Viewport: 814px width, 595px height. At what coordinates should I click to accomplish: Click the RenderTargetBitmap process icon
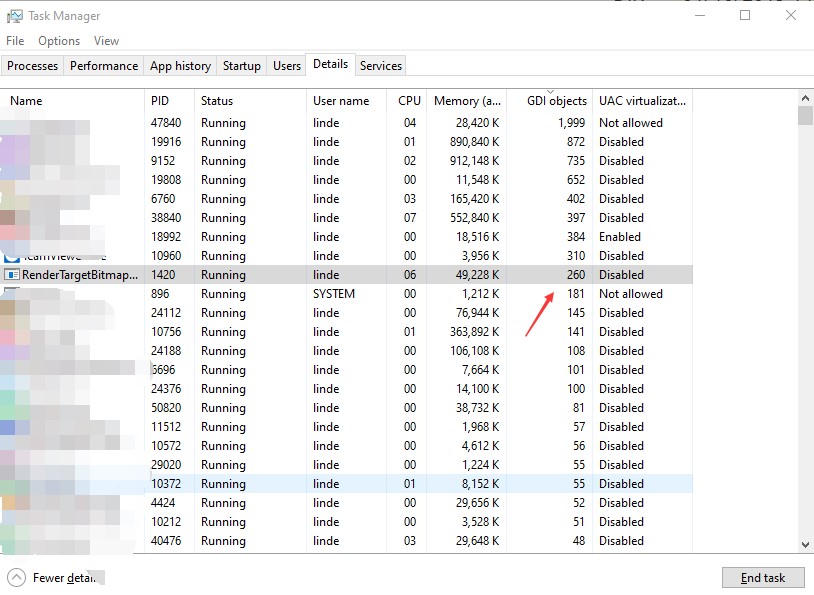(12, 274)
